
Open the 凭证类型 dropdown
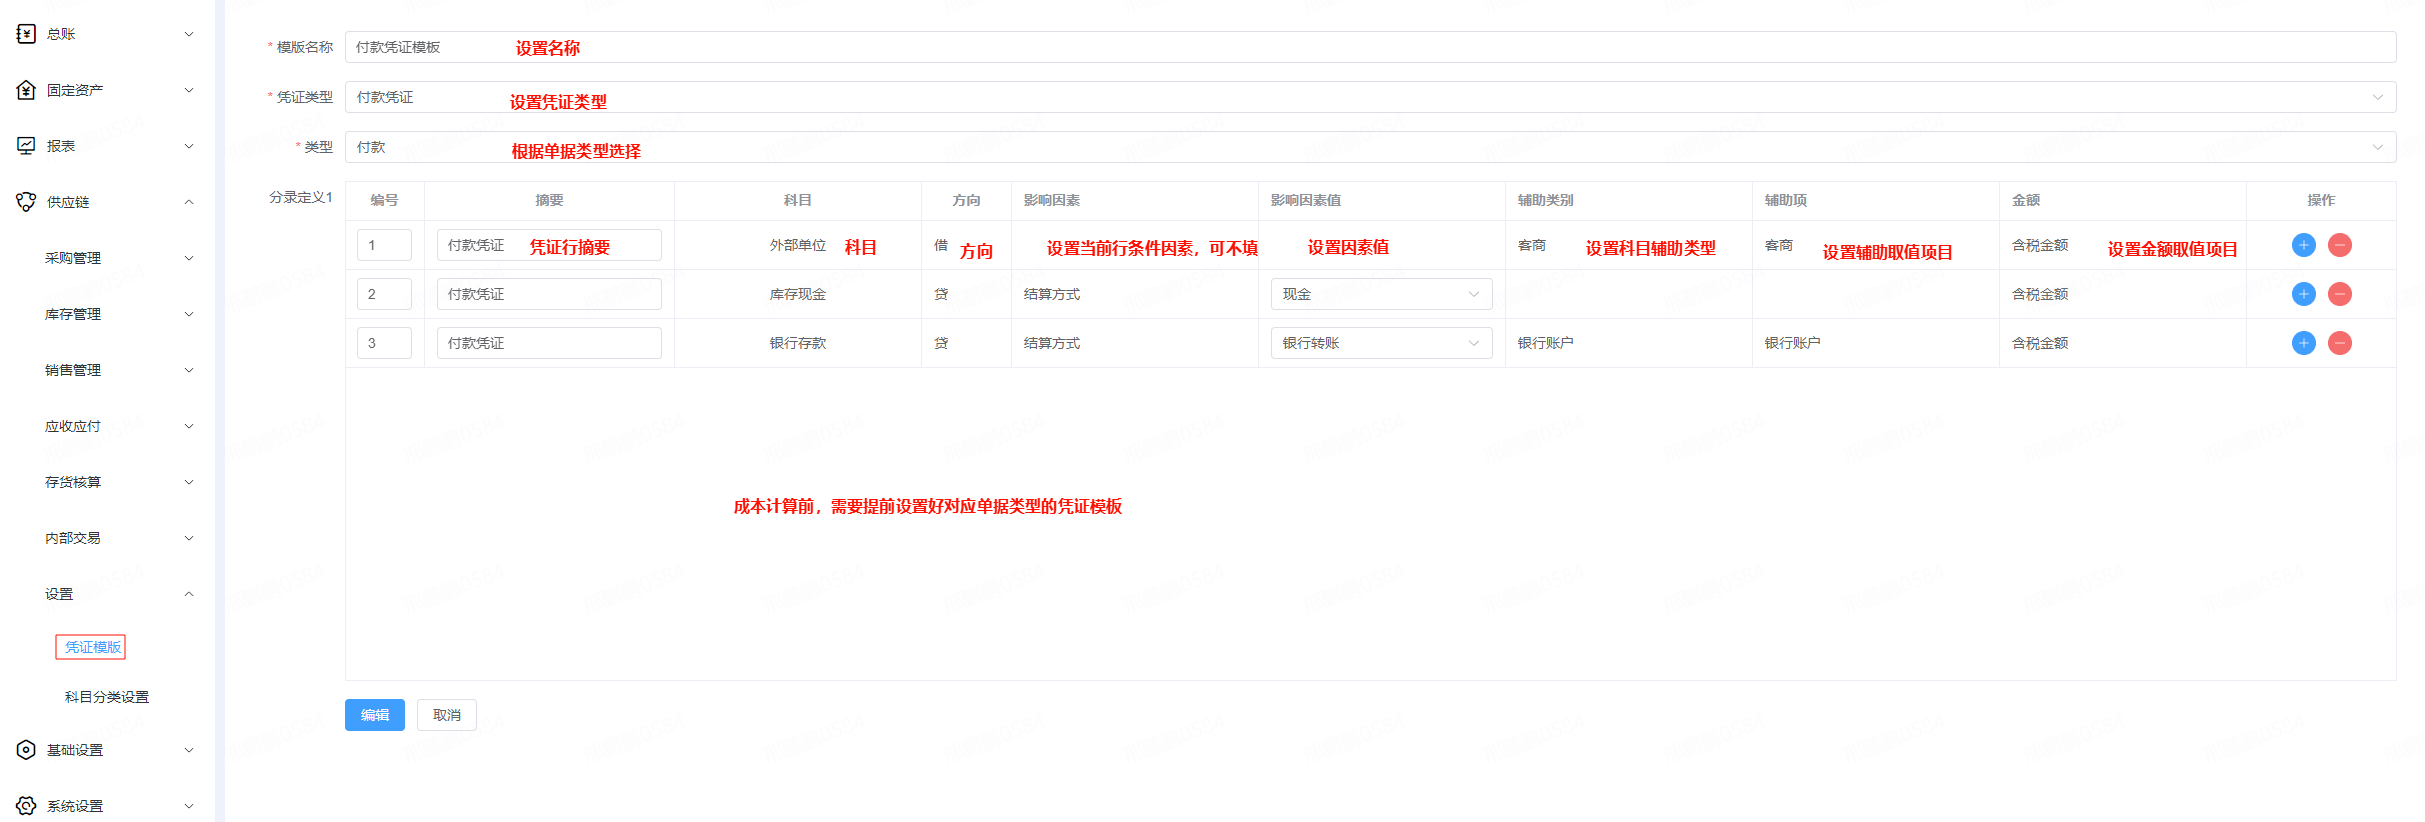(1370, 97)
